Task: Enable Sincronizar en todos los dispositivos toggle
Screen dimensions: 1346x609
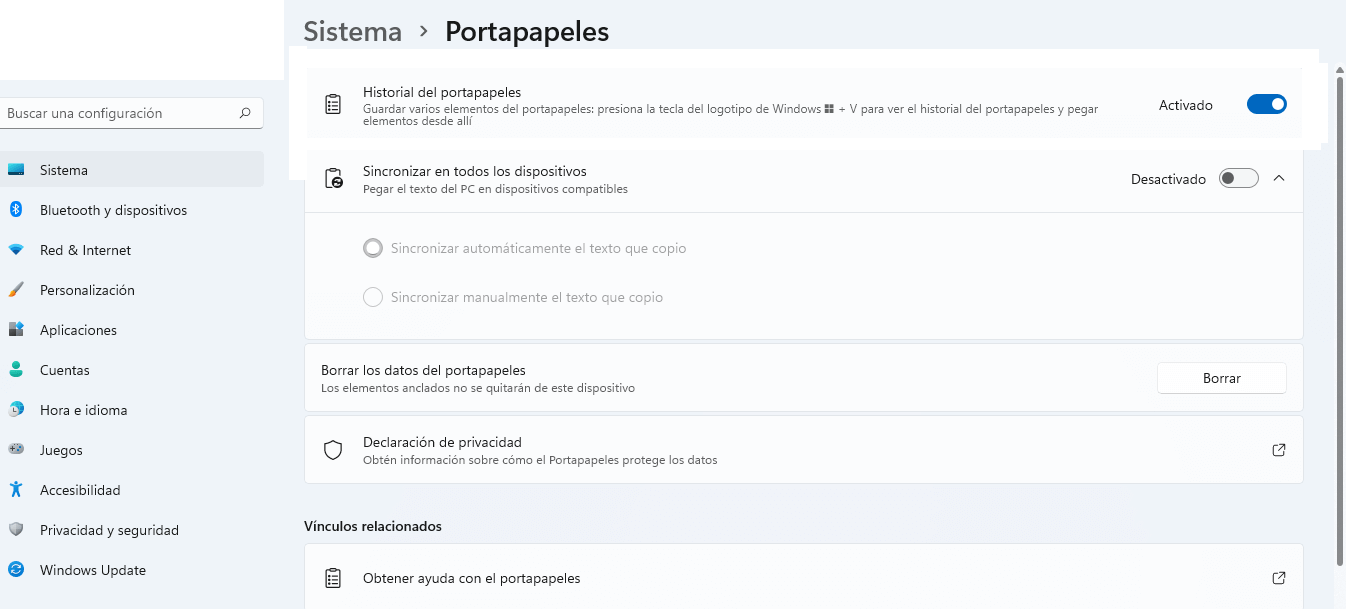Action: [x=1238, y=179]
